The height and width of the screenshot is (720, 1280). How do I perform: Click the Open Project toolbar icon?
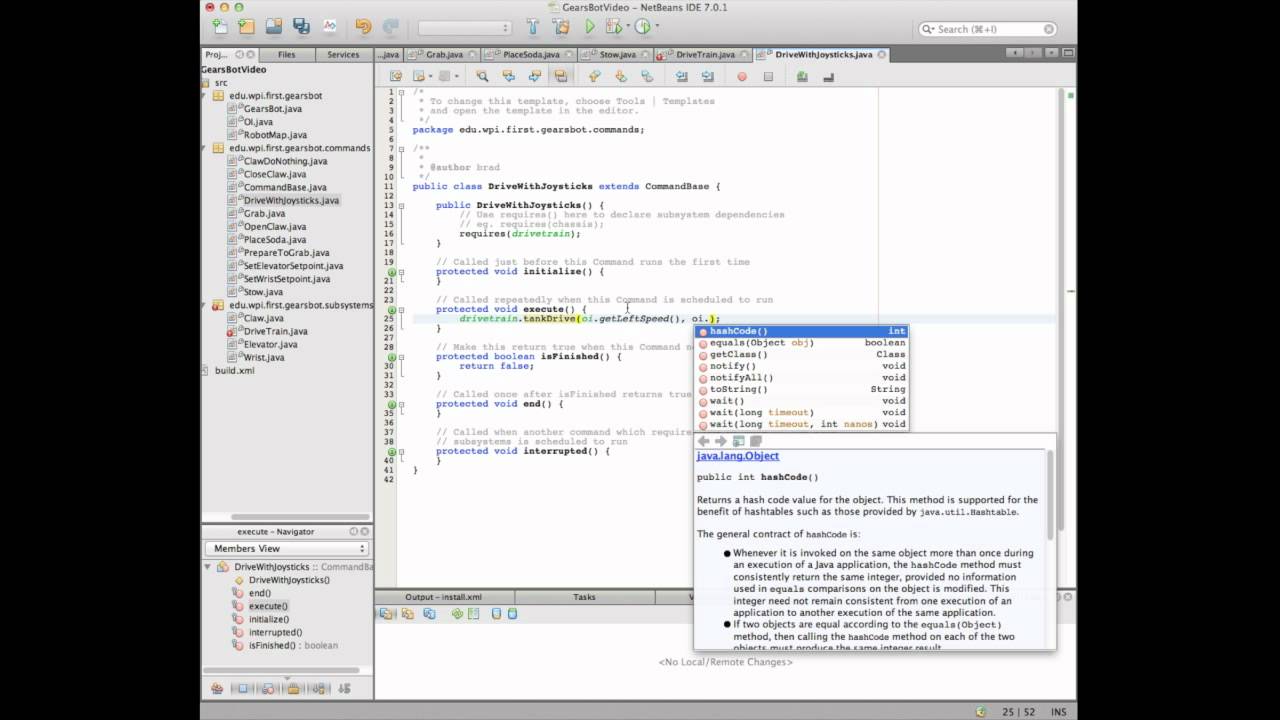pos(274,28)
